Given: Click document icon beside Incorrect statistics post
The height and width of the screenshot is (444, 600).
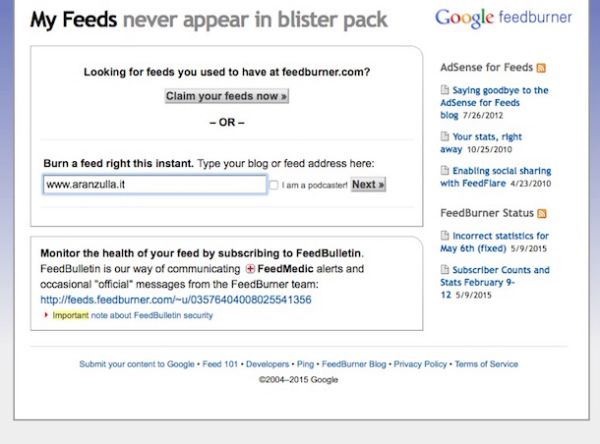Looking at the screenshot, I should [445, 236].
